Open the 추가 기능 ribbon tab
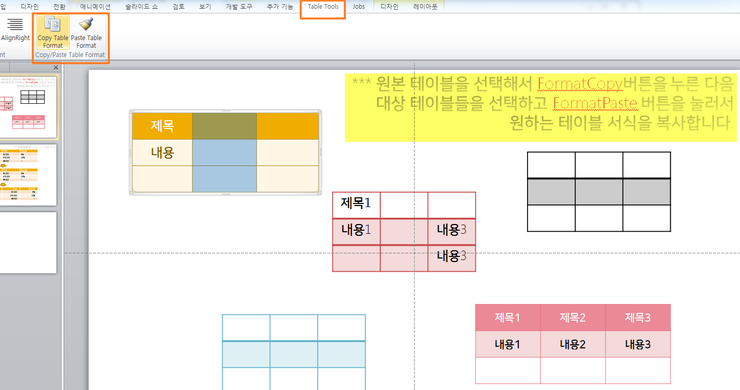The image size is (740, 390). [280, 7]
